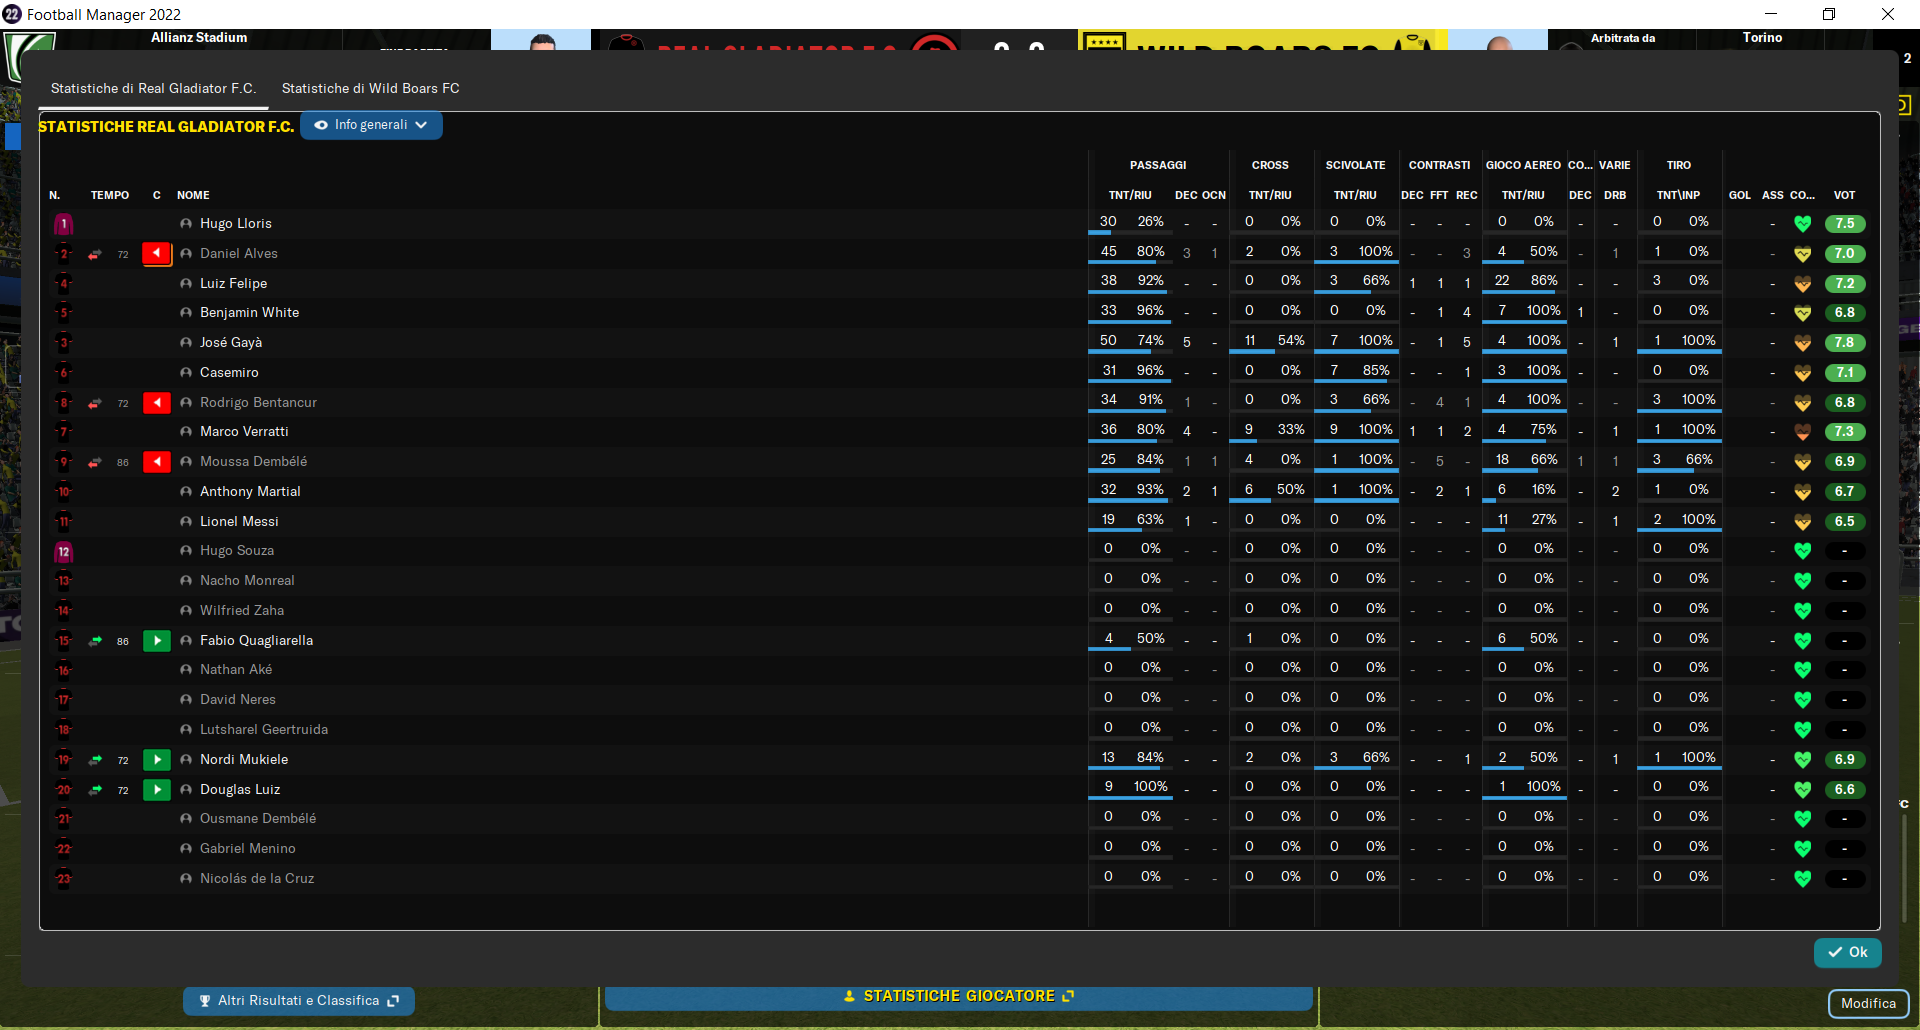The width and height of the screenshot is (1920, 1030).
Task: Open Marco Verratti's player profile
Action: (244, 432)
